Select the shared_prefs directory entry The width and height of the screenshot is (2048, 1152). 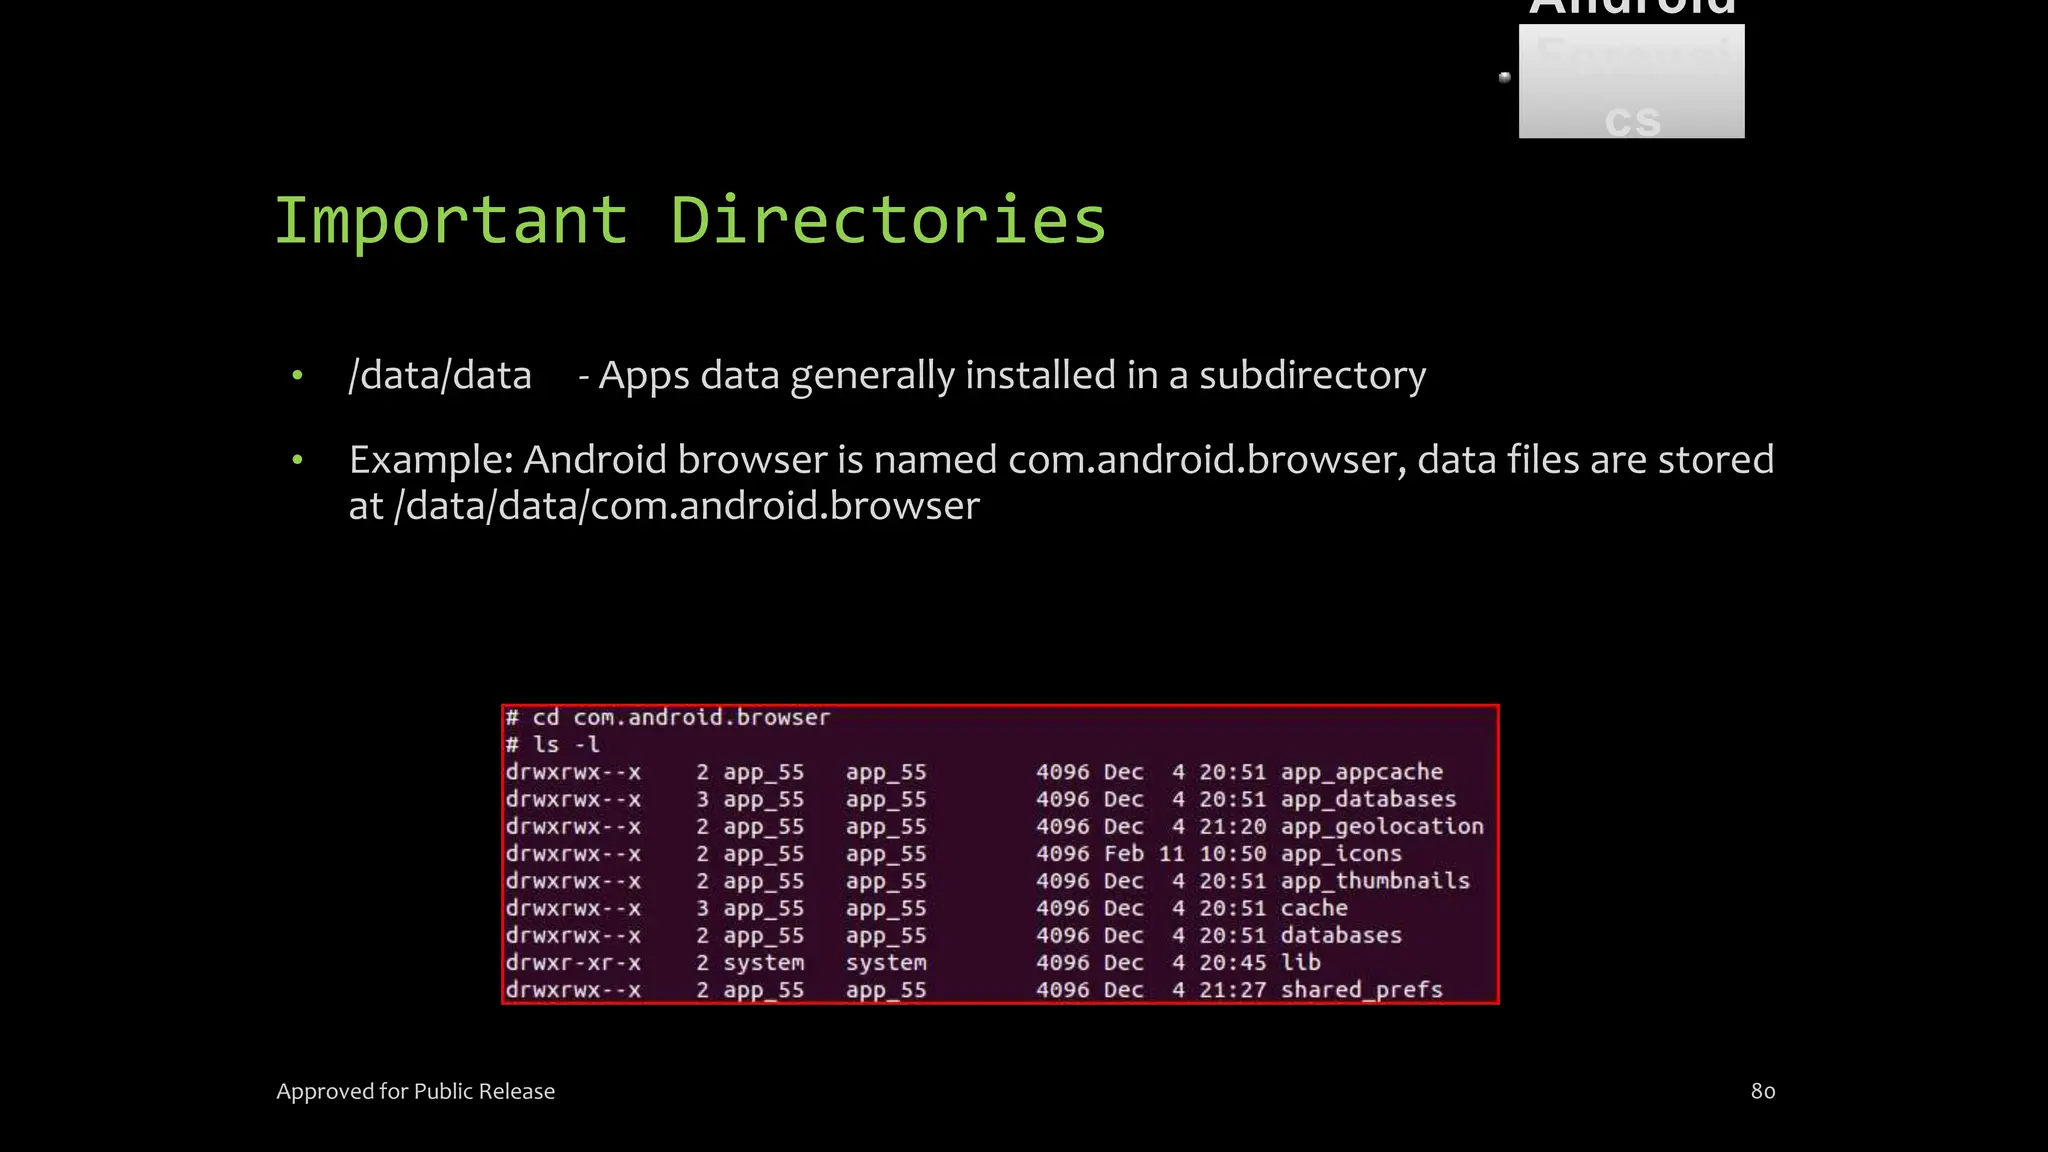[1361, 990]
